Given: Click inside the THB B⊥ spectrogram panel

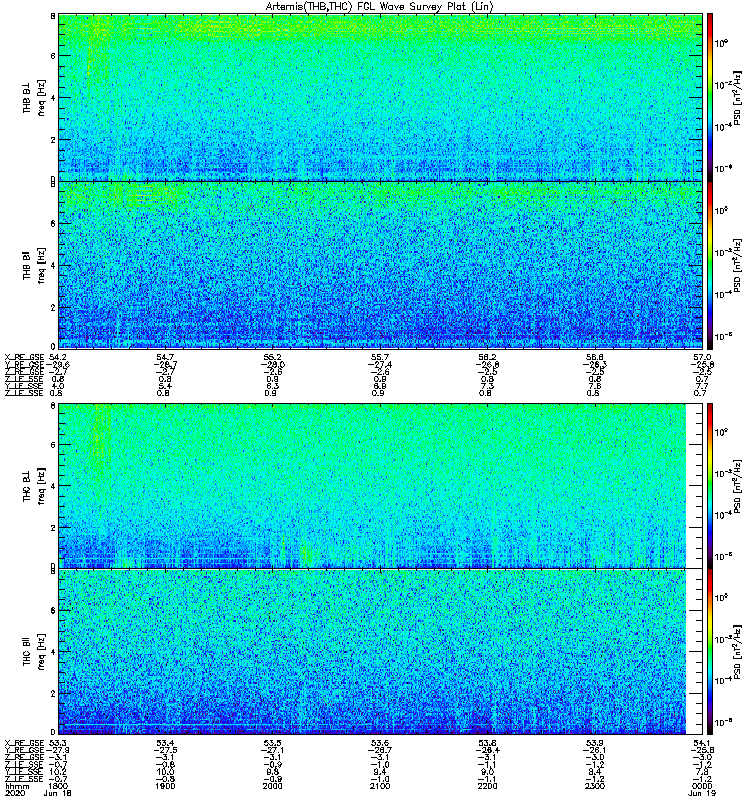Looking at the screenshot, I should [x=380, y=97].
